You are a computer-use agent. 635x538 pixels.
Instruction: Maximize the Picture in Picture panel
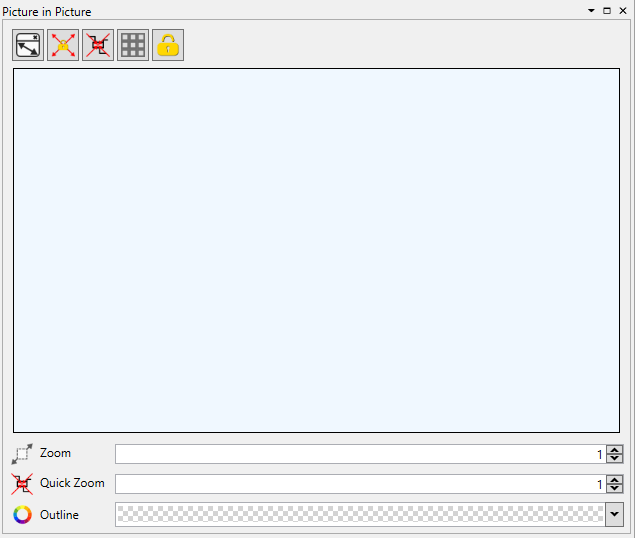coord(607,10)
